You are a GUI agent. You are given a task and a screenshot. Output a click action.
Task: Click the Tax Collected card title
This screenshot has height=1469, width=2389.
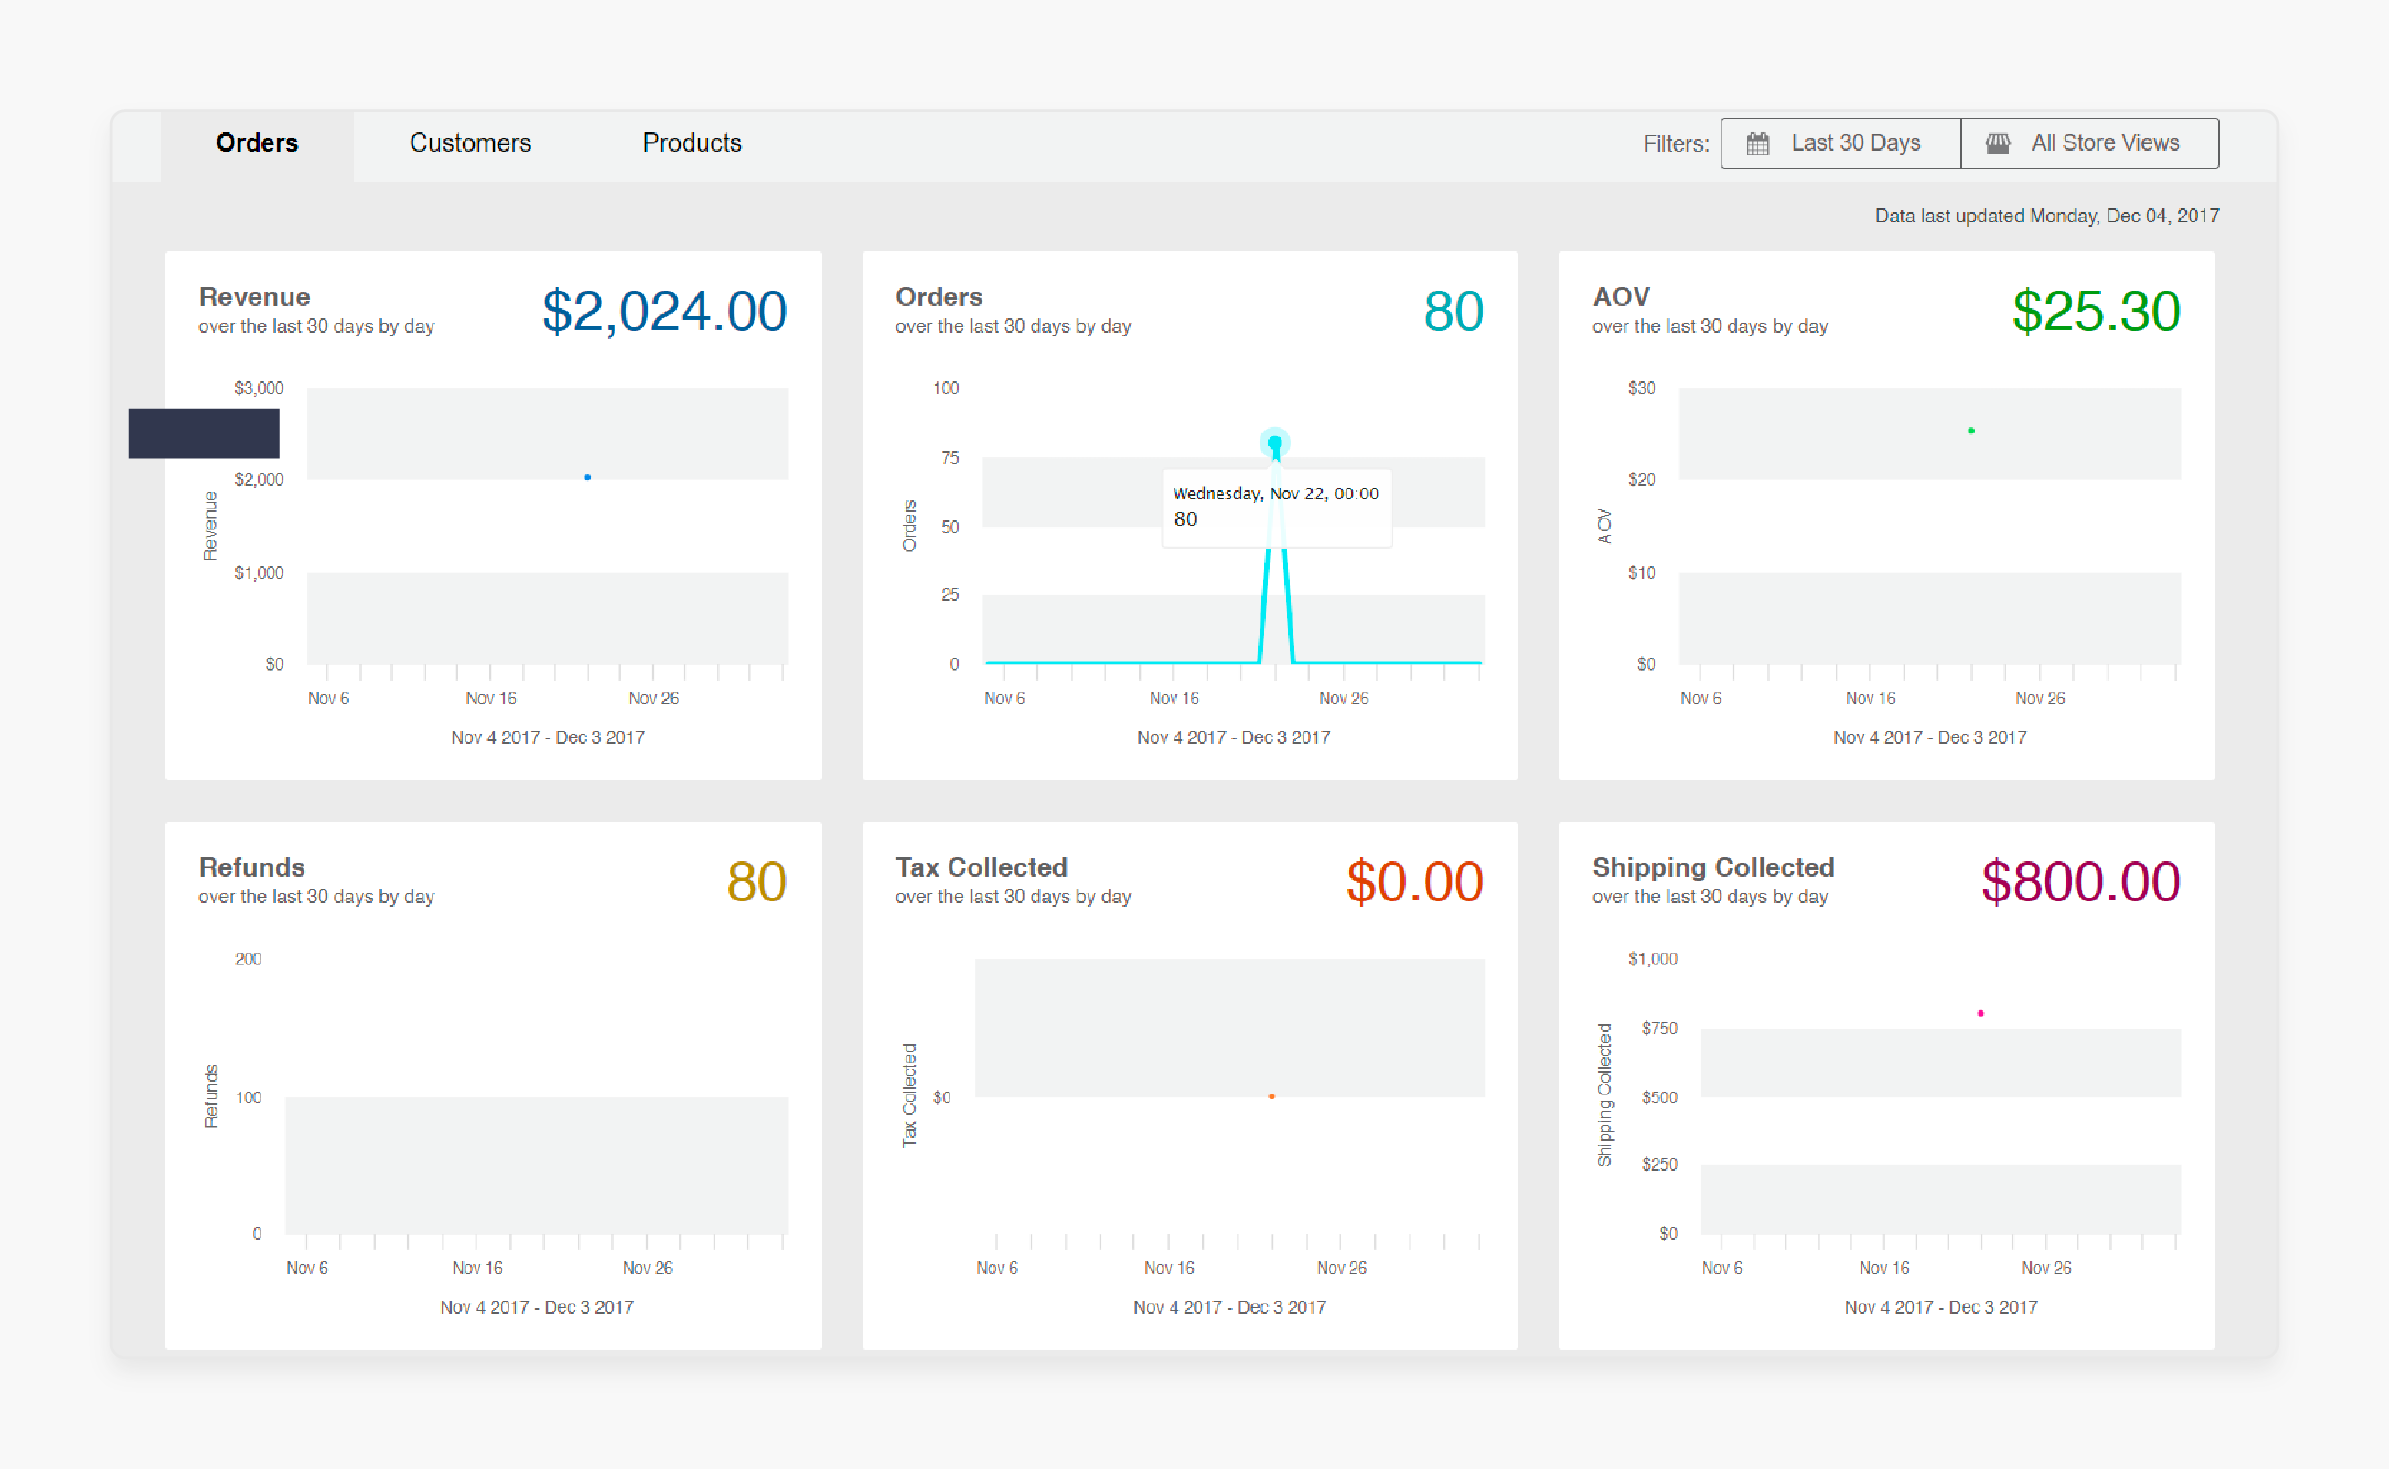point(982,867)
